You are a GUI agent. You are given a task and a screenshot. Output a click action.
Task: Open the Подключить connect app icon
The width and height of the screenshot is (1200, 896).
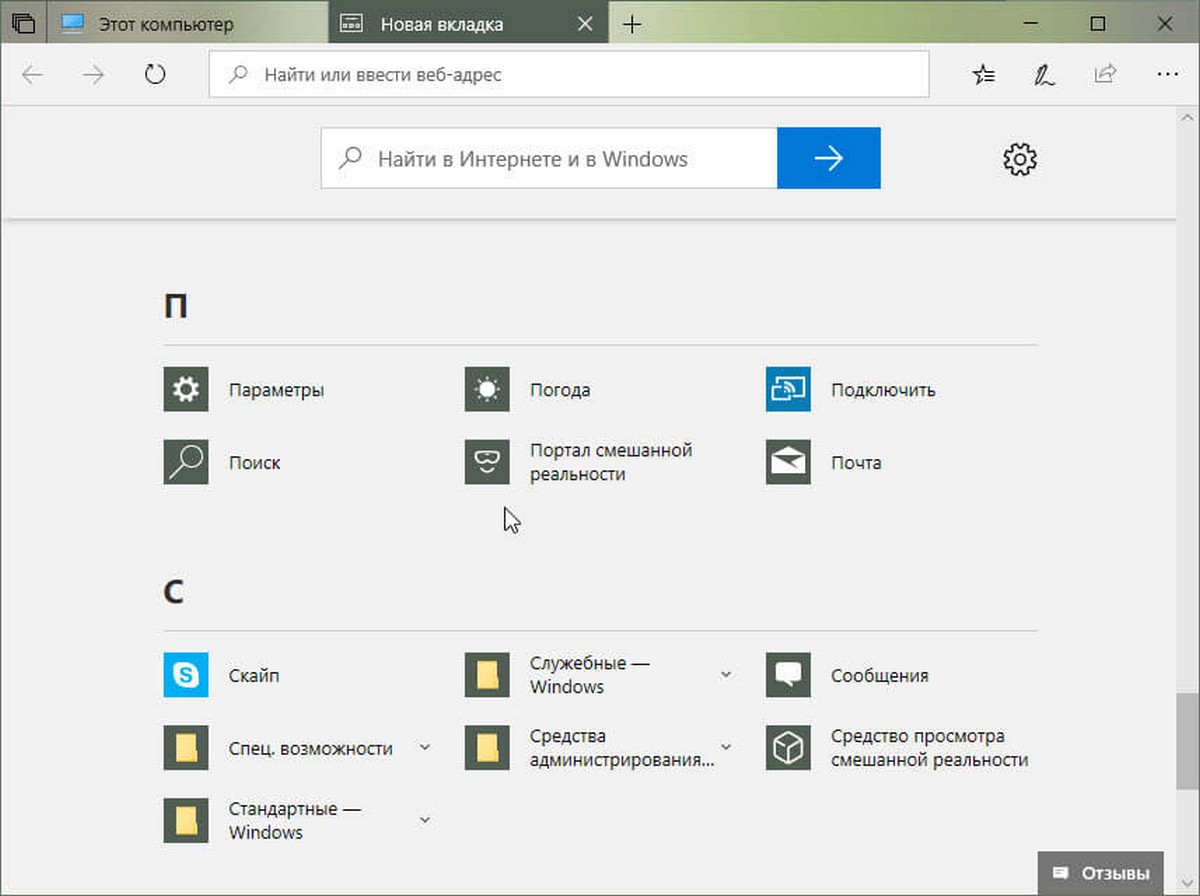[x=788, y=389]
